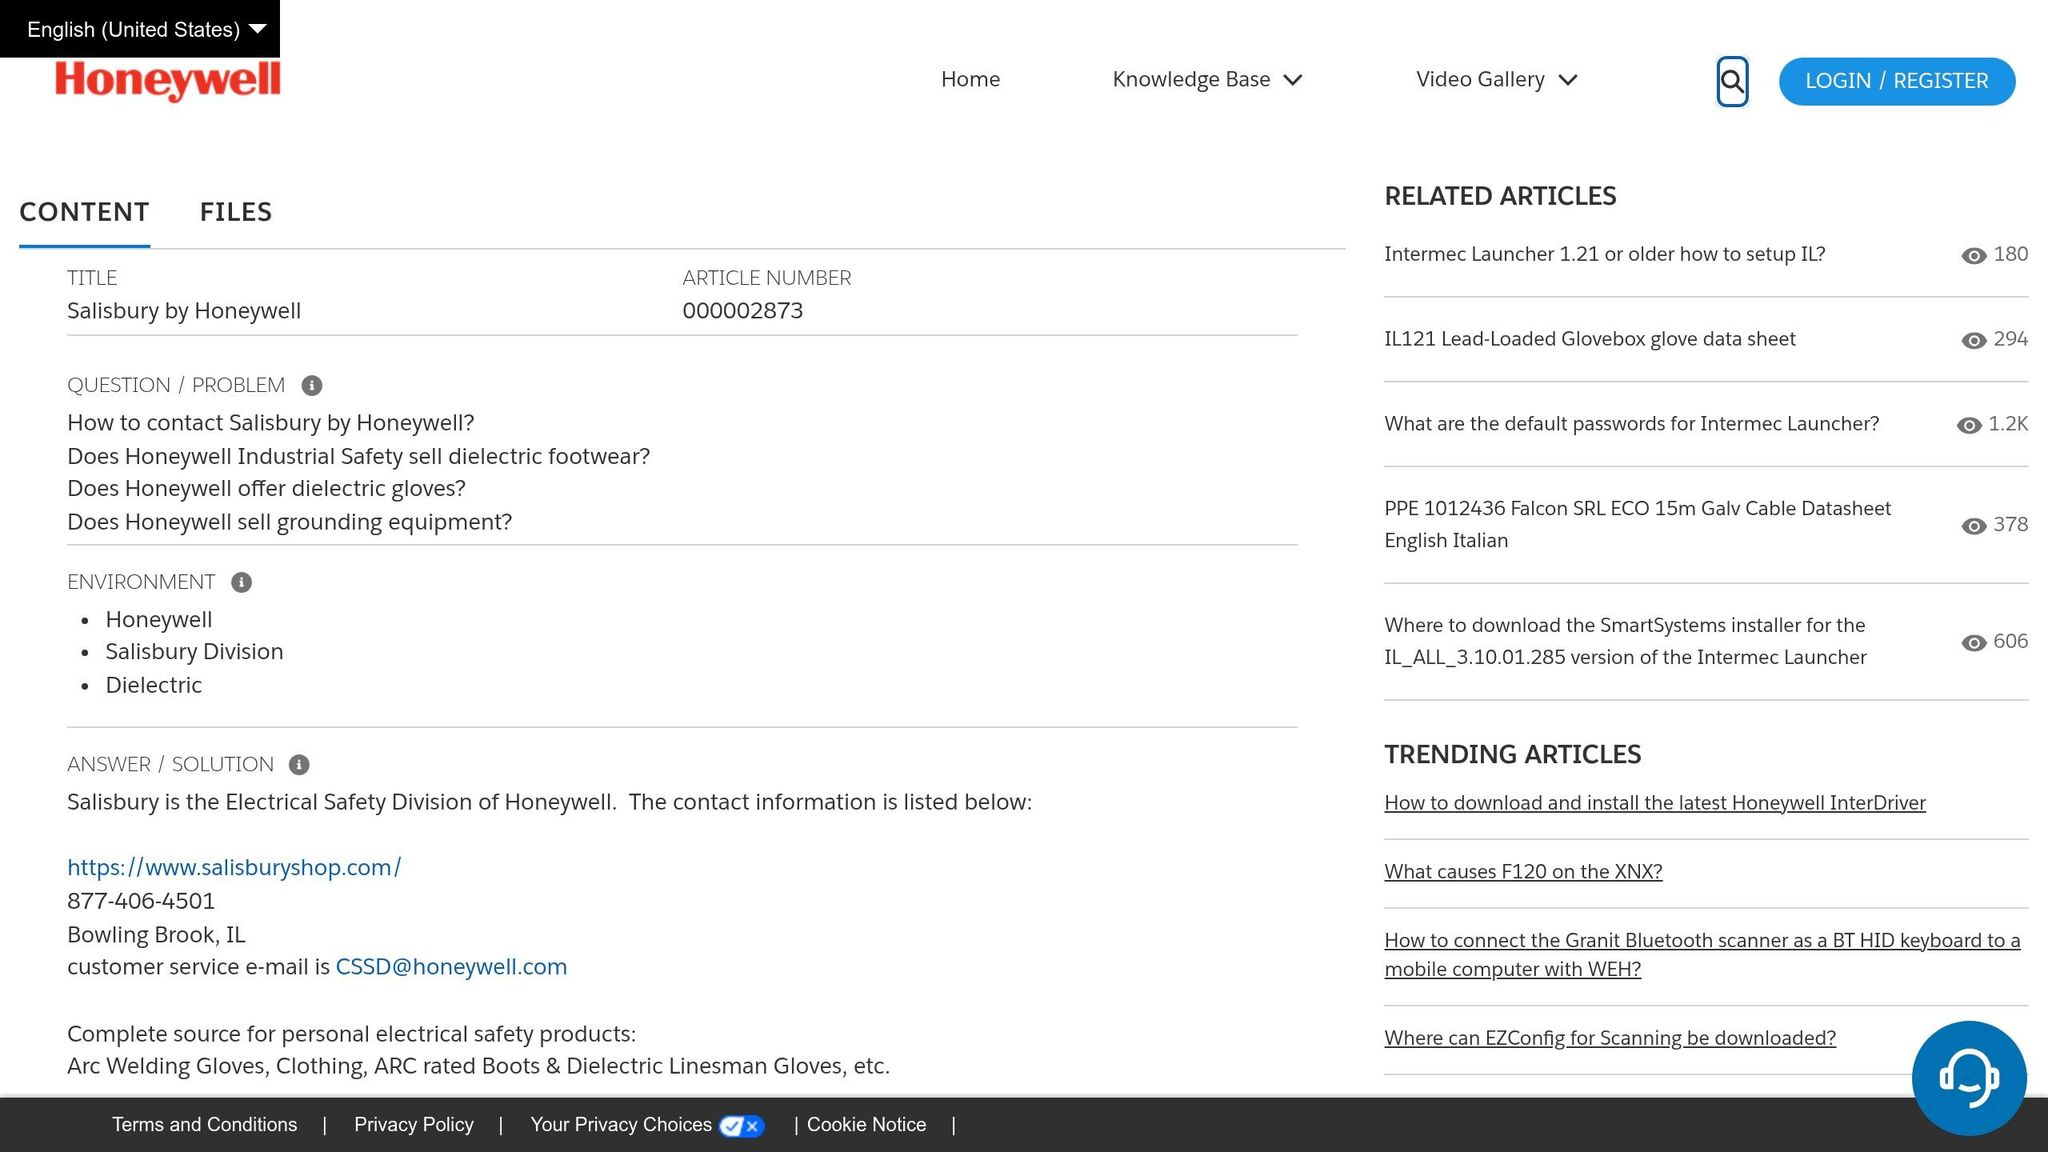This screenshot has width=2048, height=1152.
Task: Click the Honeywell logo
Action: 168,81
